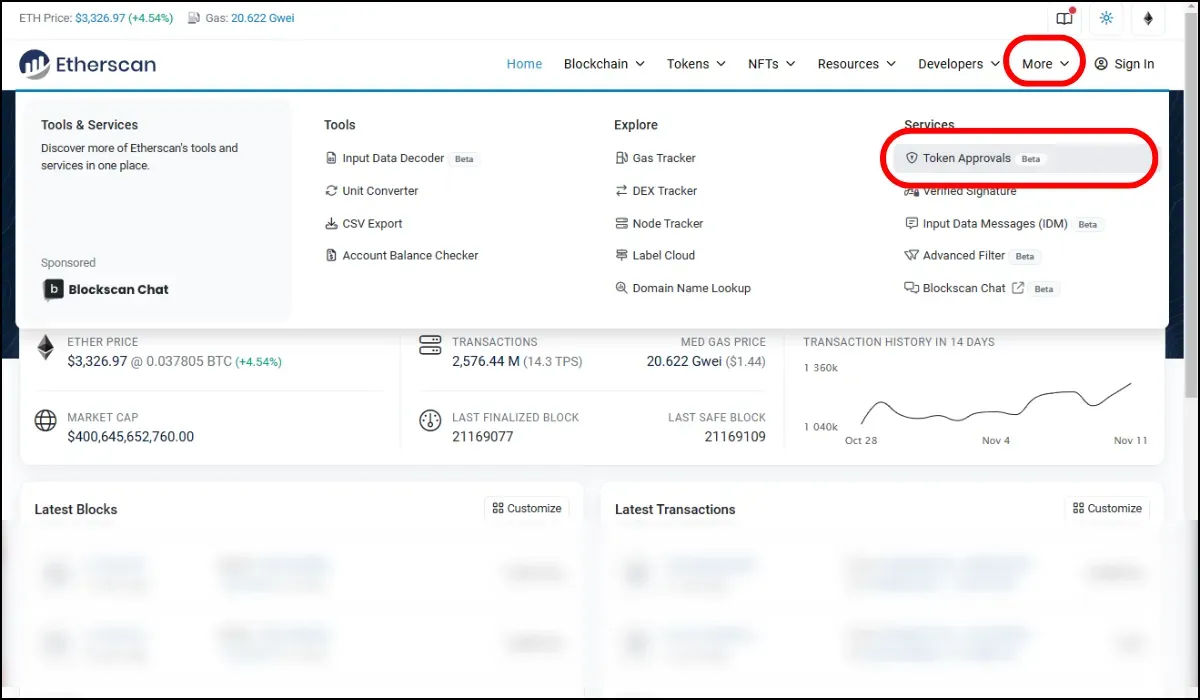Click the 20.622 Gwei gas link in top bar
The width and height of the screenshot is (1200, 700).
pos(263,18)
